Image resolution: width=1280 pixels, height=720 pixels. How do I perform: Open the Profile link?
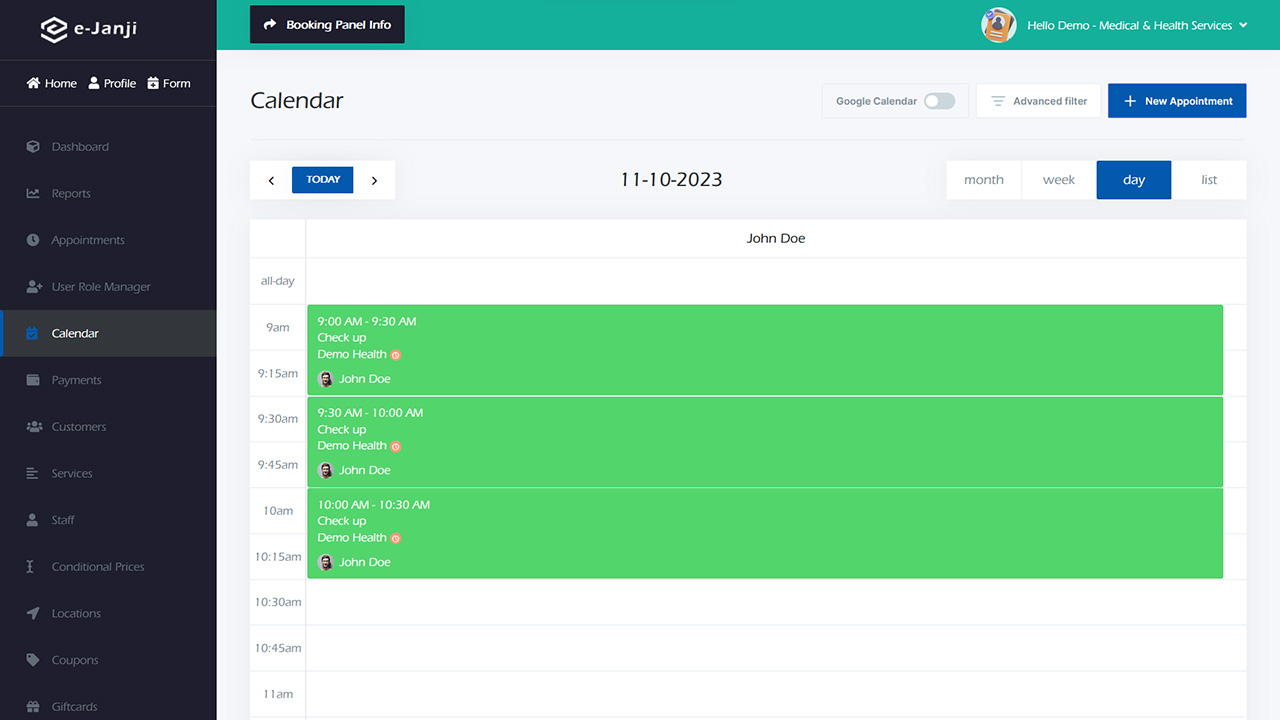click(x=112, y=83)
